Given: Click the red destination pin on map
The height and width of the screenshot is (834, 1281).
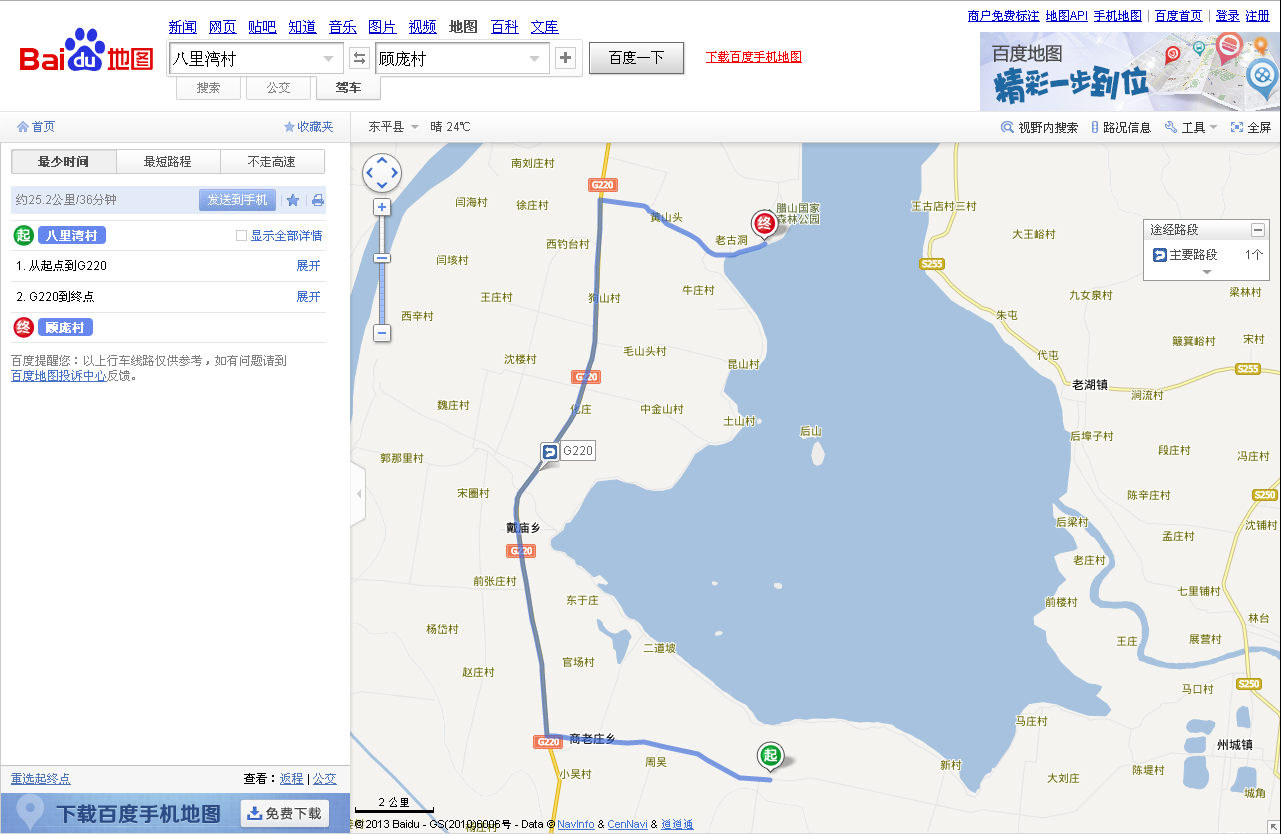Looking at the screenshot, I should click(764, 225).
